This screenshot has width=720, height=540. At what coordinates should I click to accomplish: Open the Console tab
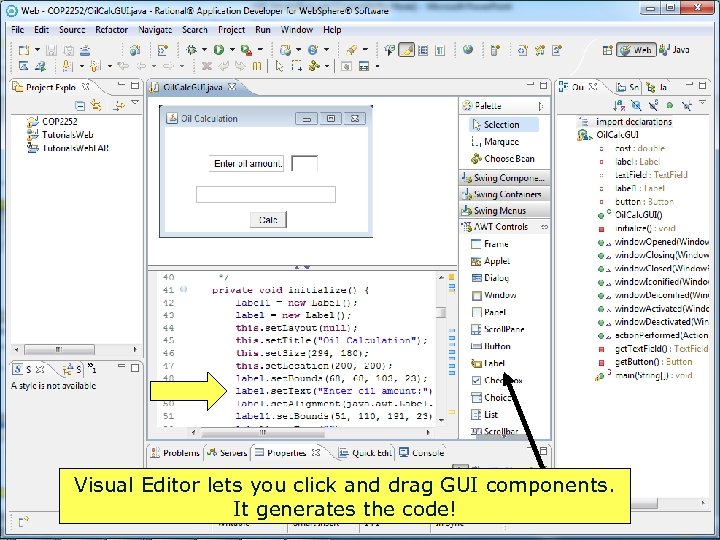[422, 453]
